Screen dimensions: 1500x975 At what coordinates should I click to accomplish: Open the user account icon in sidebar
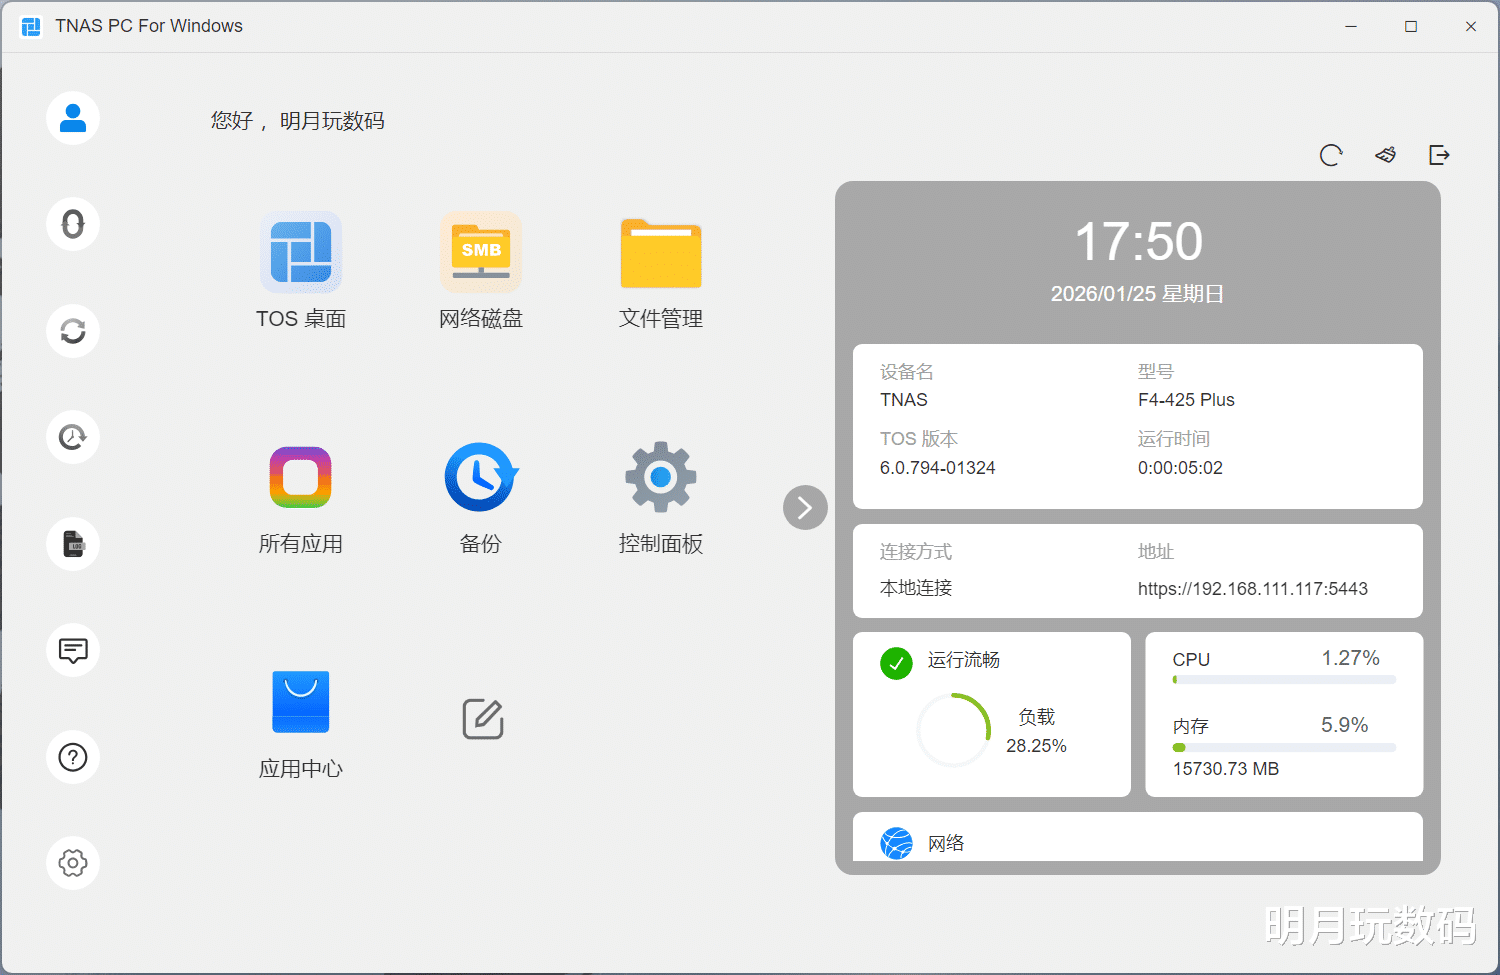pos(73,118)
